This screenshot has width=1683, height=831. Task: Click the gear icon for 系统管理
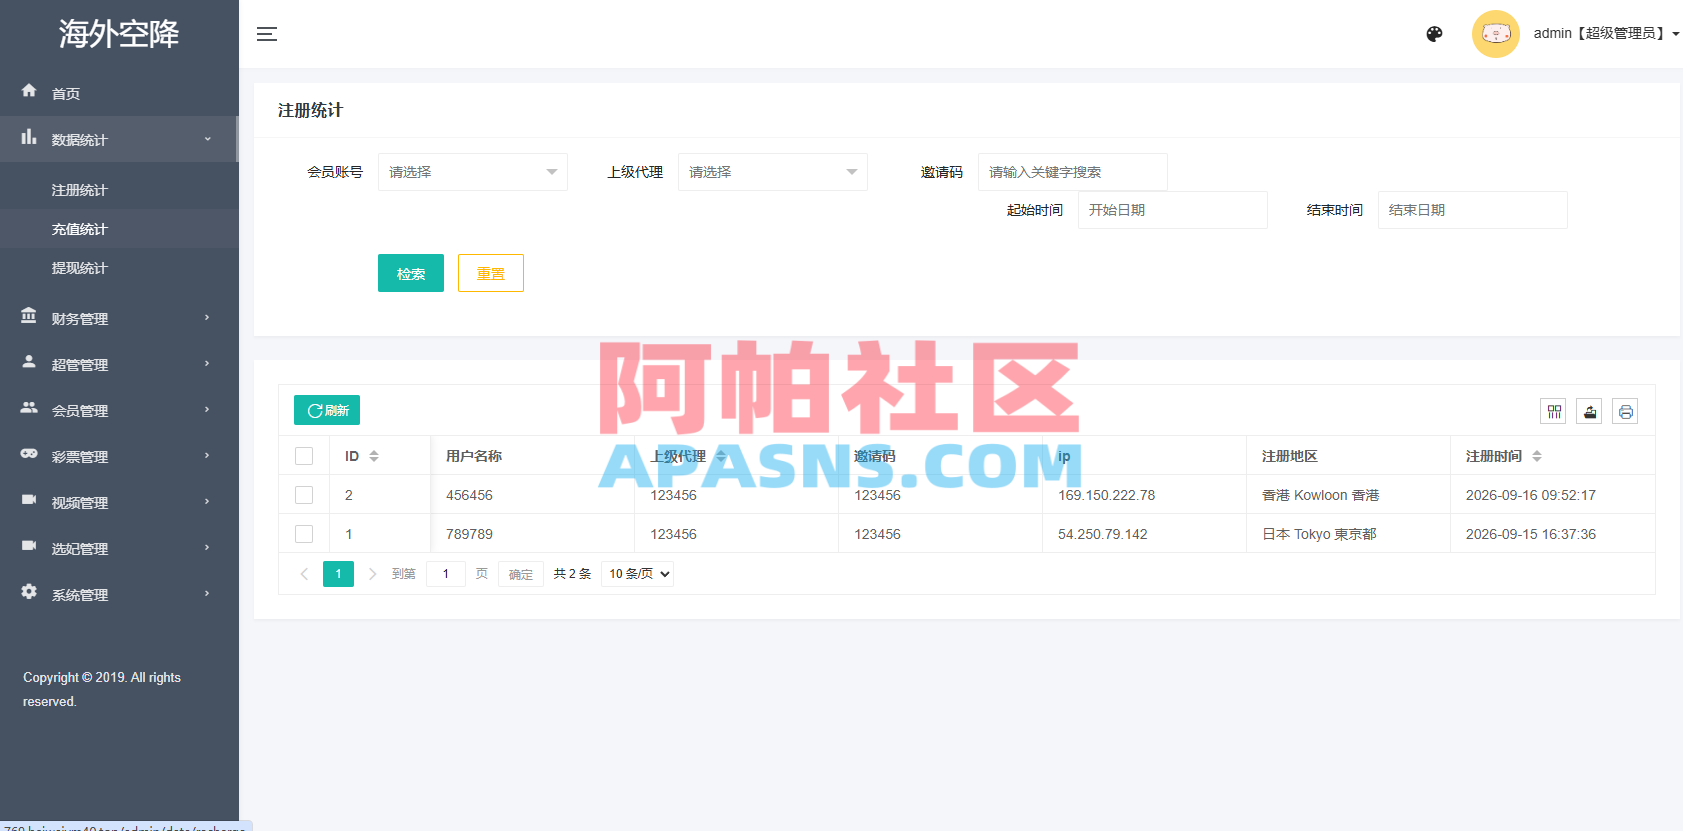29,592
